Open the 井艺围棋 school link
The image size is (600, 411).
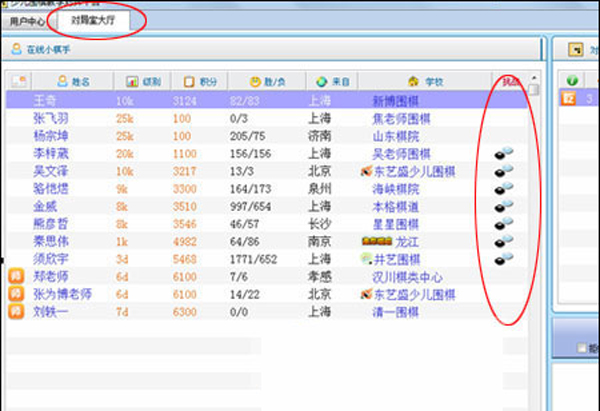[x=397, y=259]
